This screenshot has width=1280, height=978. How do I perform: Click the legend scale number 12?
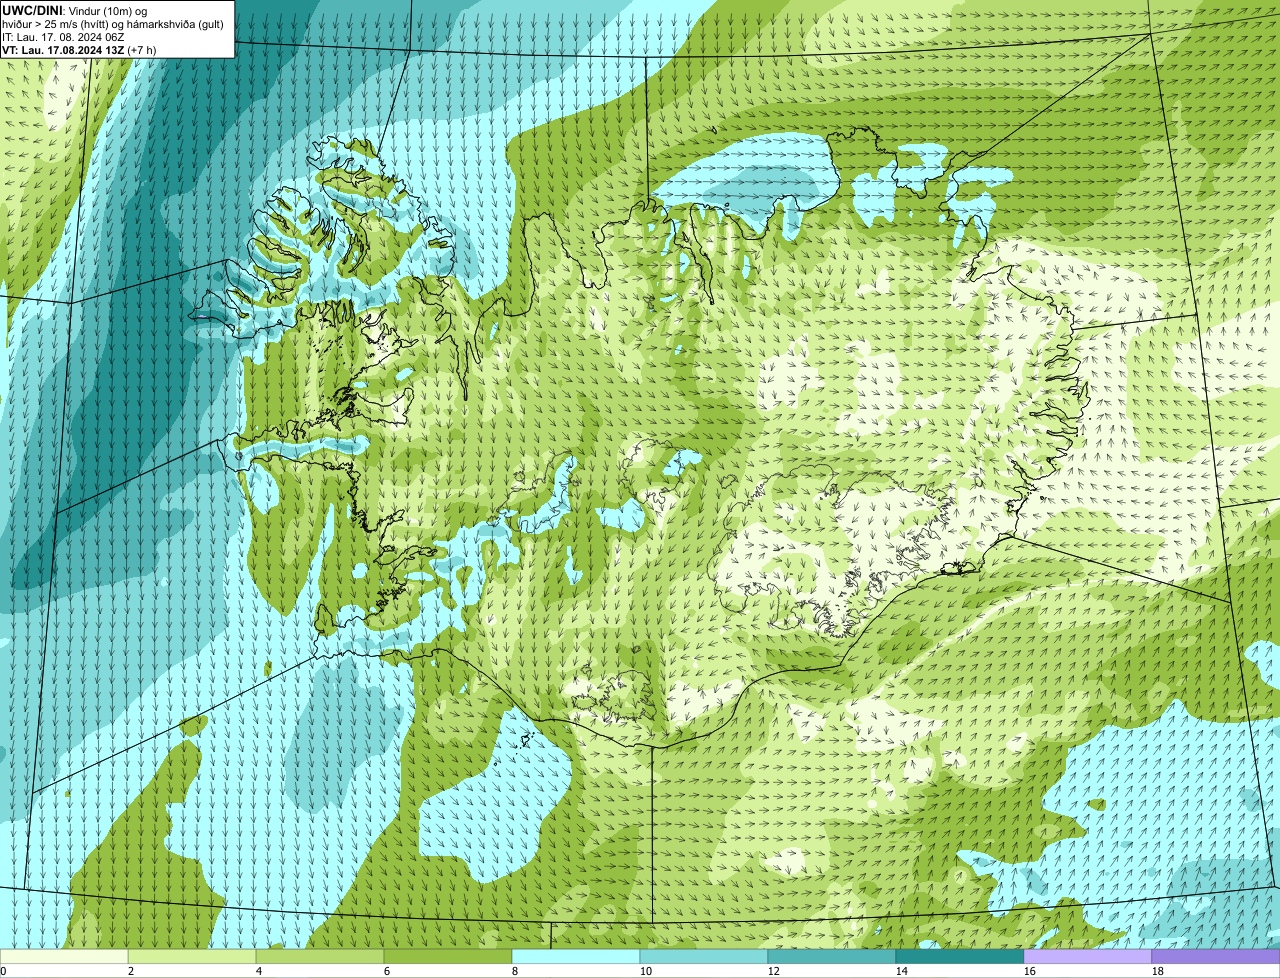point(774,971)
